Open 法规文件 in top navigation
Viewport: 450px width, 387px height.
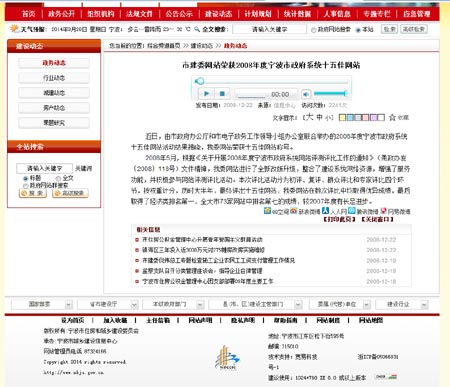pos(139,14)
